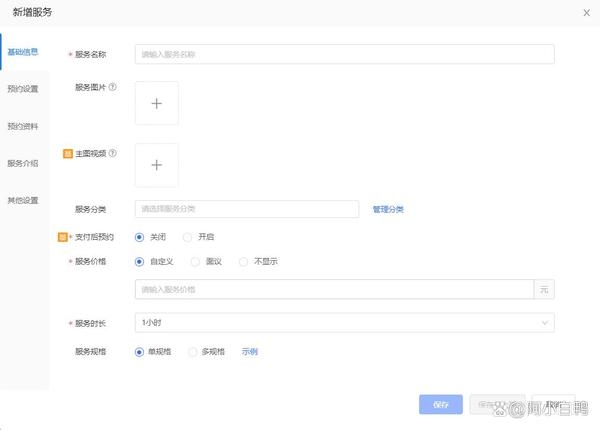The image size is (600, 430).
Task: Click the 服务时长 field label
Action: coord(90,324)
